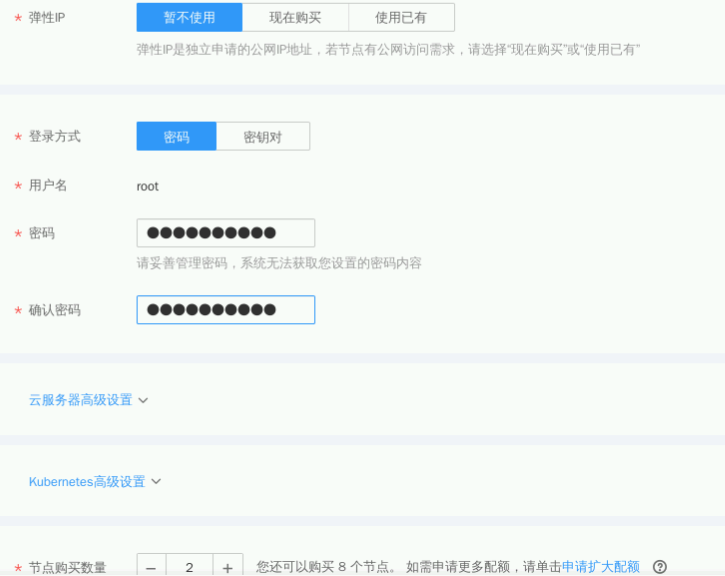
Task: Click chevron next to Kubernetes高级设置
Action: (x=156, y=482)
